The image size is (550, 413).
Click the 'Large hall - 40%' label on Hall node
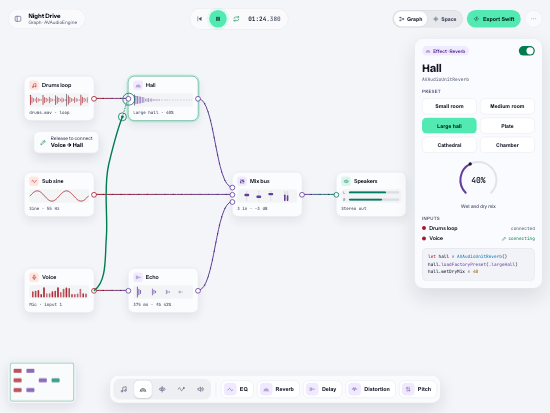click(153, 113)
